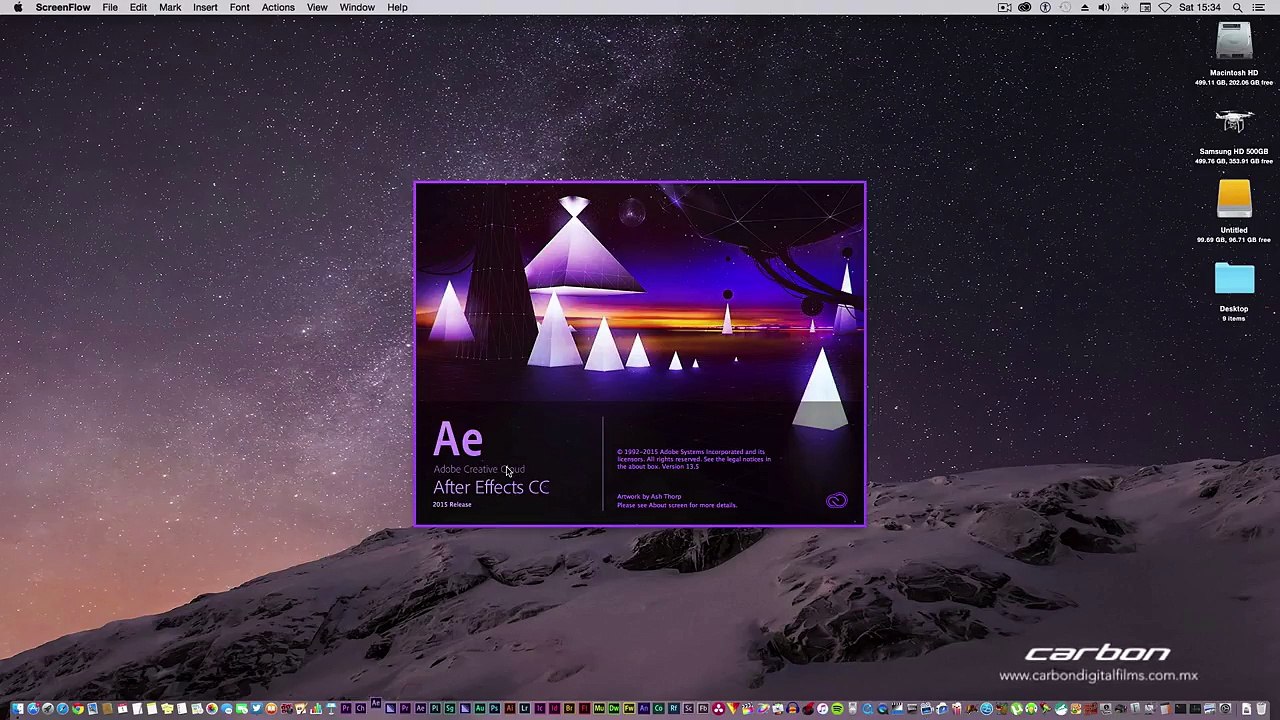1280x720 pixels.
Task: Open the Apple menu
Action: 17,7
